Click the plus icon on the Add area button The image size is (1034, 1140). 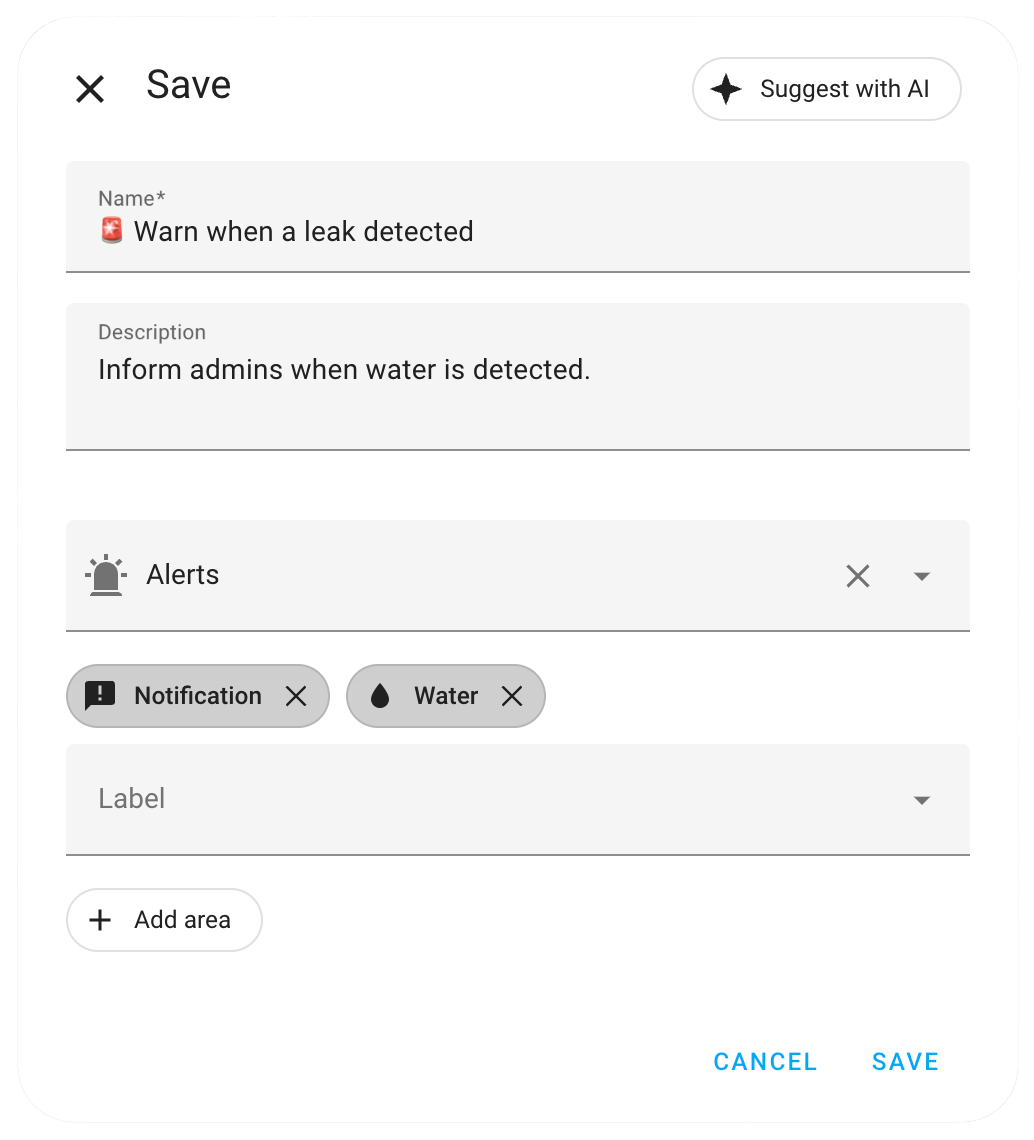click(100, 919)
